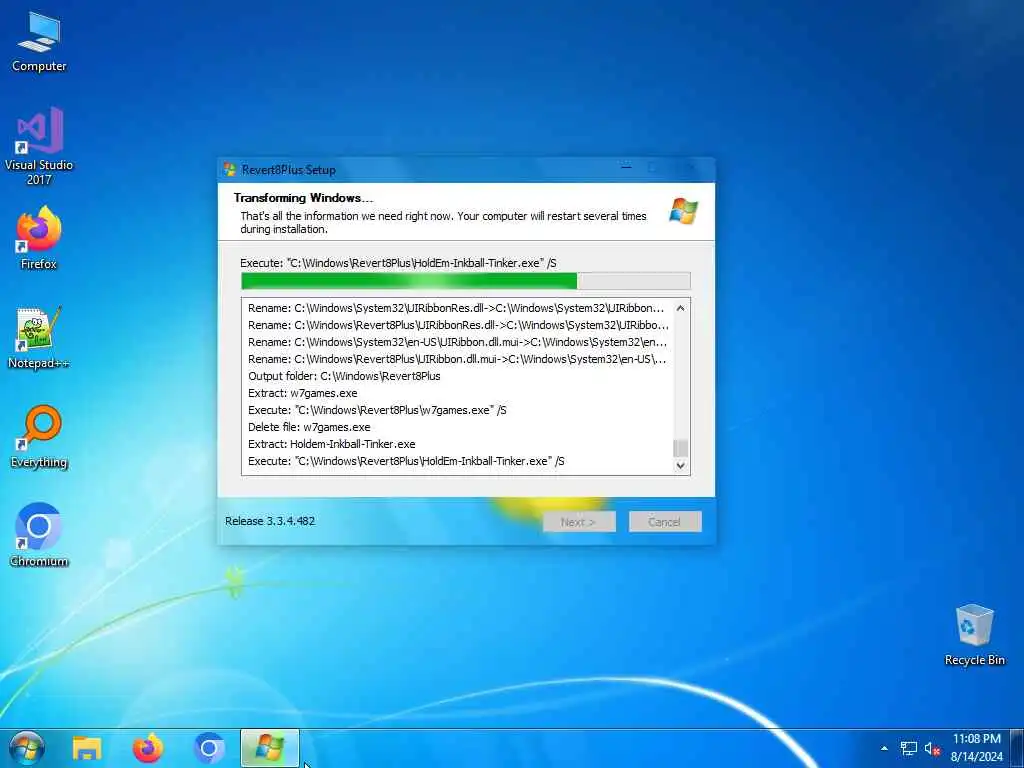1024x768 pixels.
Task: Click 'Transforming Windows...' heading
Action: (304, 198)
